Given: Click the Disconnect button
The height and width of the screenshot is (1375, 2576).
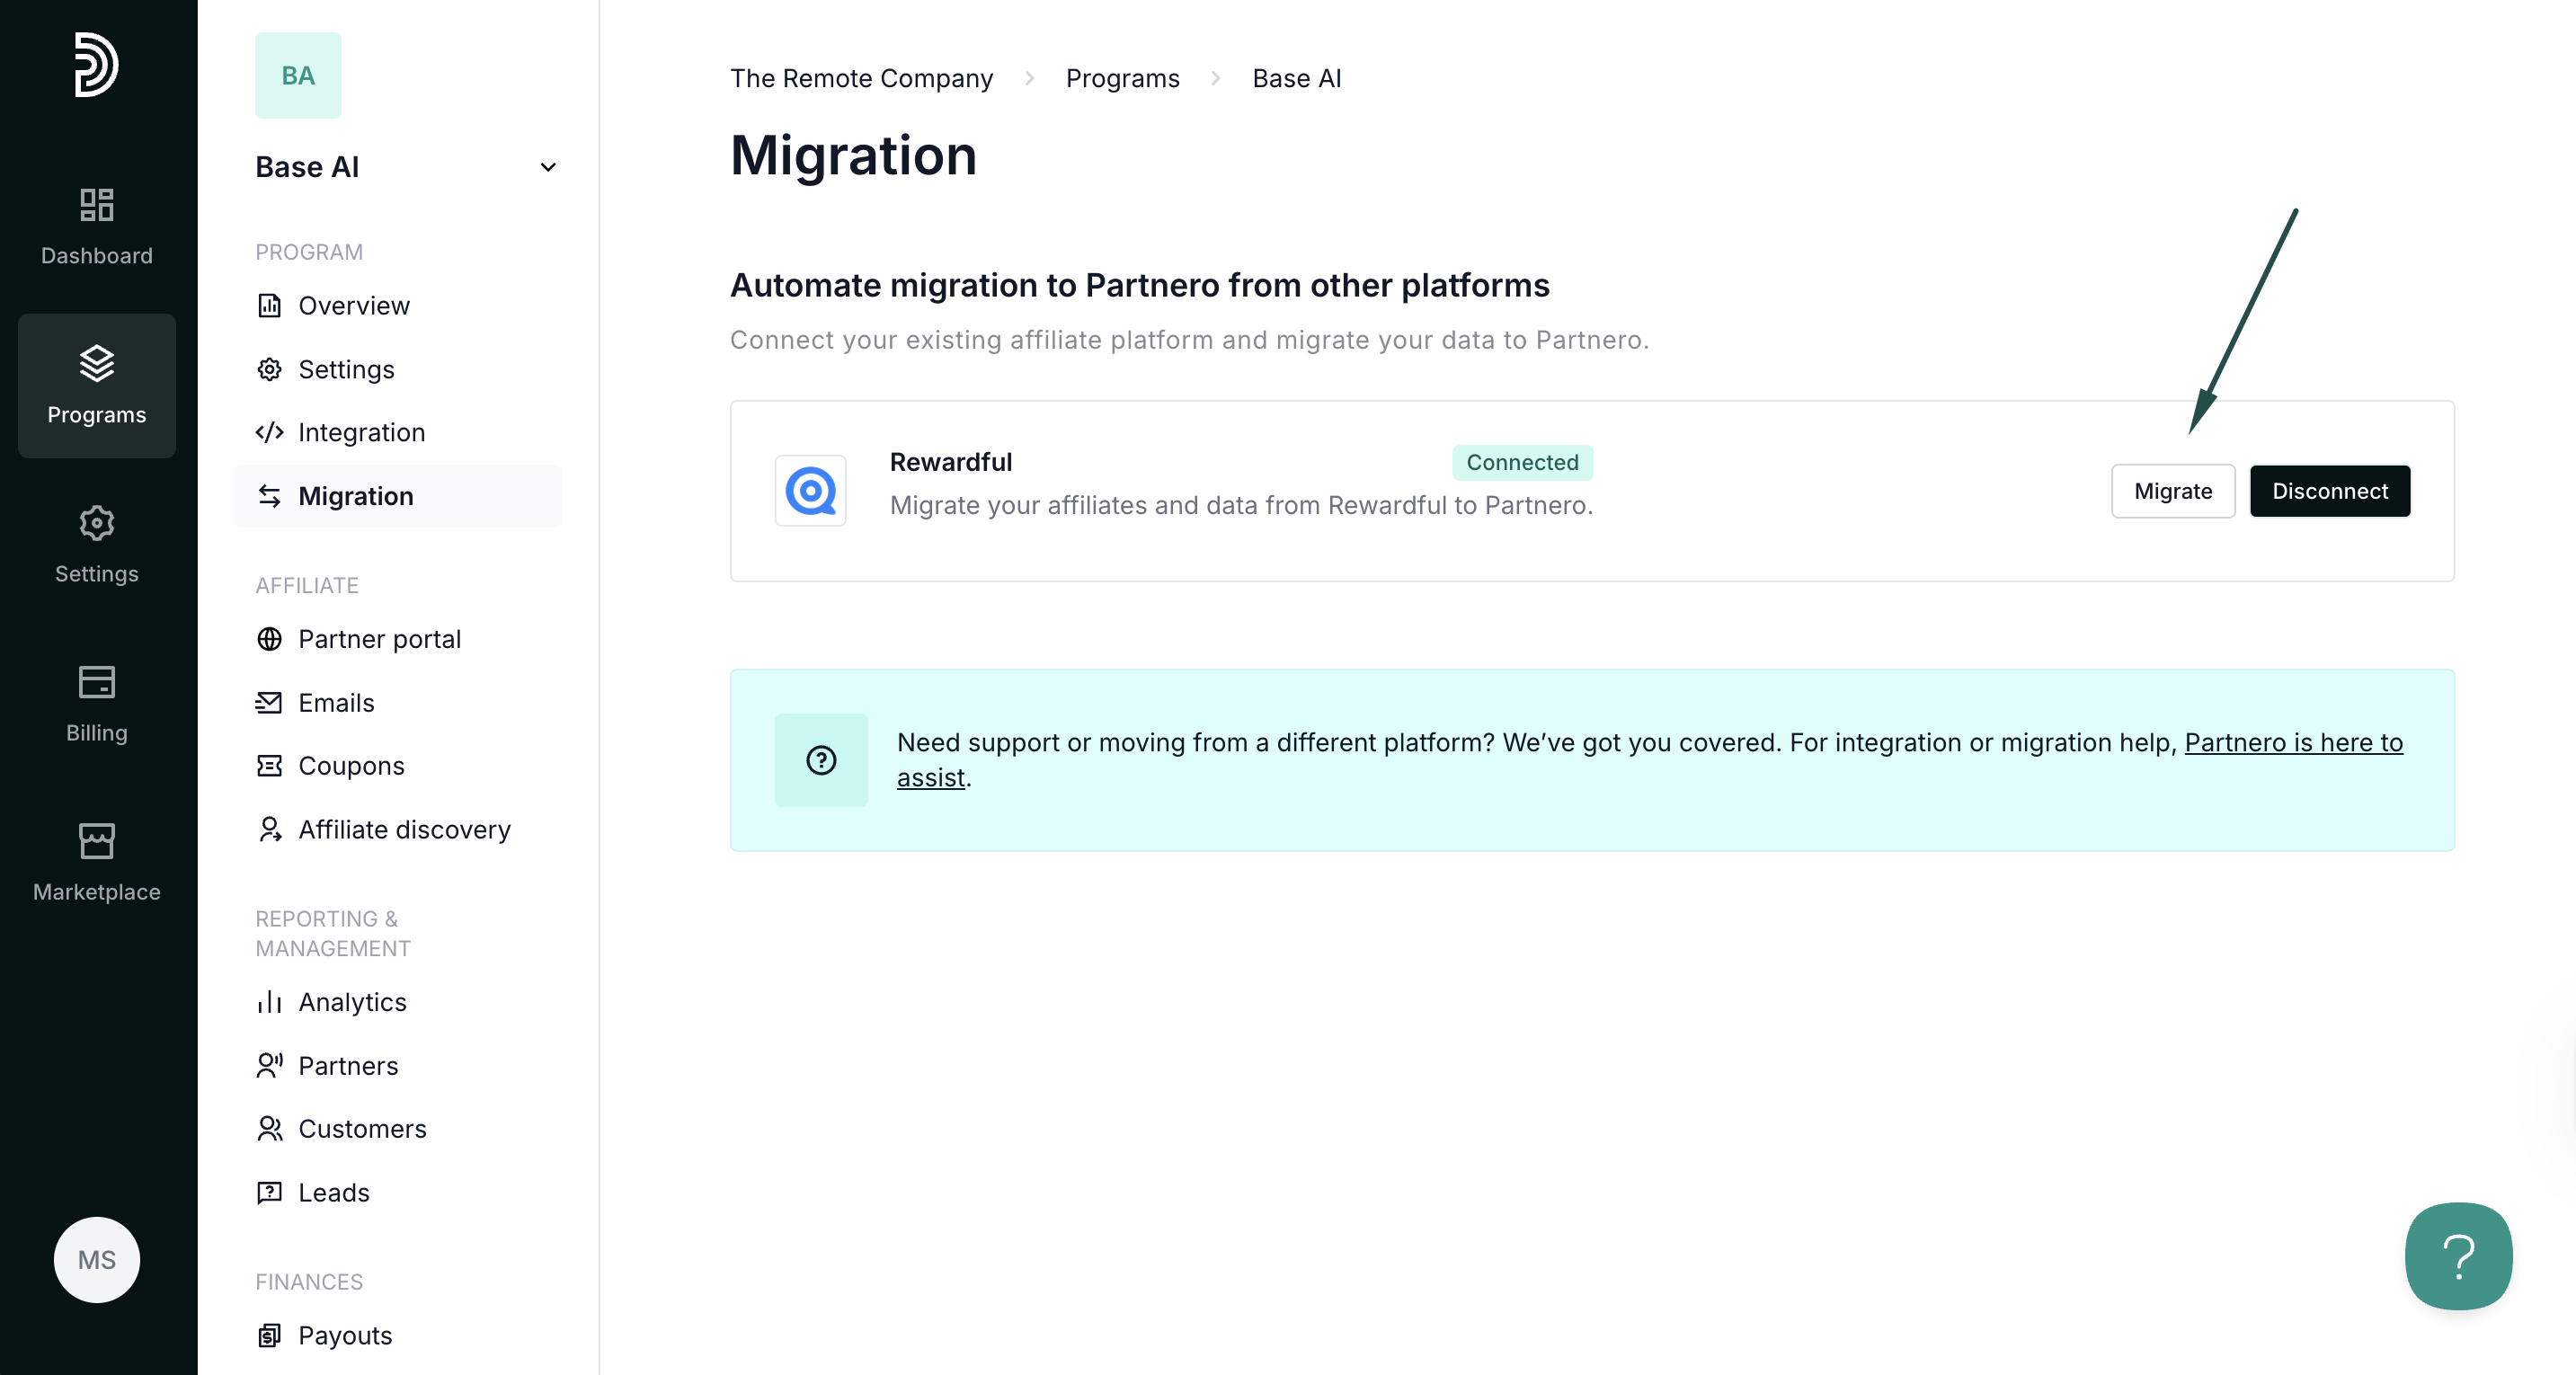Looking at the screenshot, I should pos(2329,491).
